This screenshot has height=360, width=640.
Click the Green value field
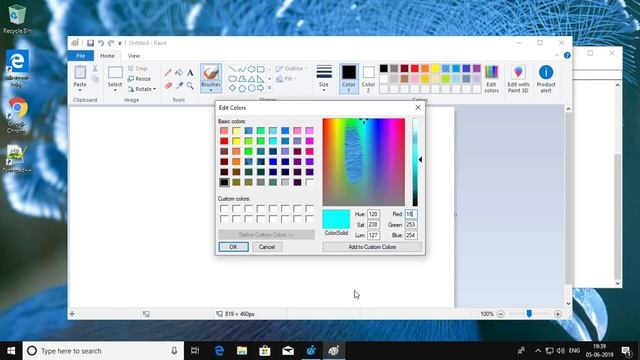411,224
